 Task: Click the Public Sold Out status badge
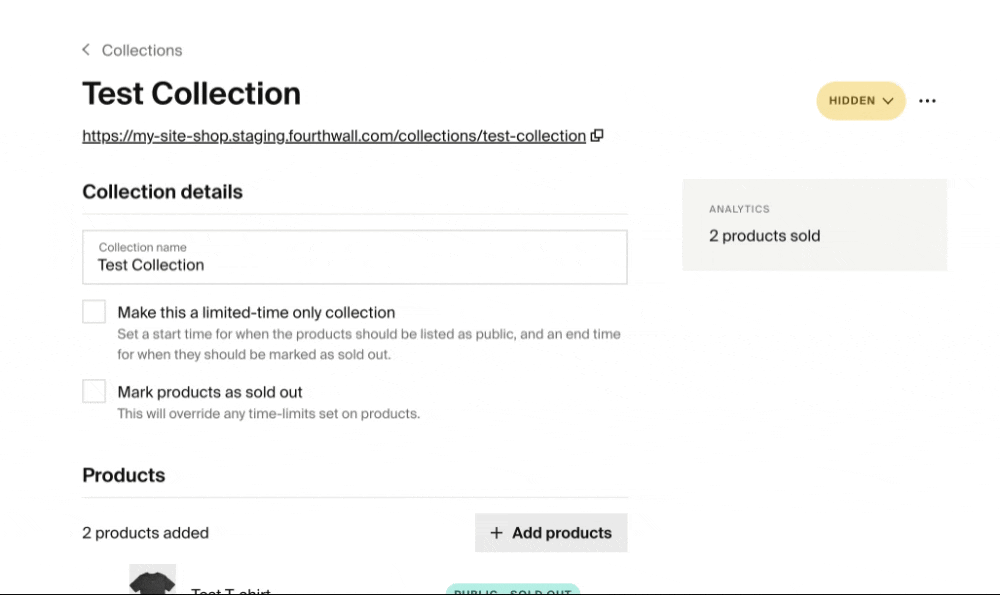[513, 589]
